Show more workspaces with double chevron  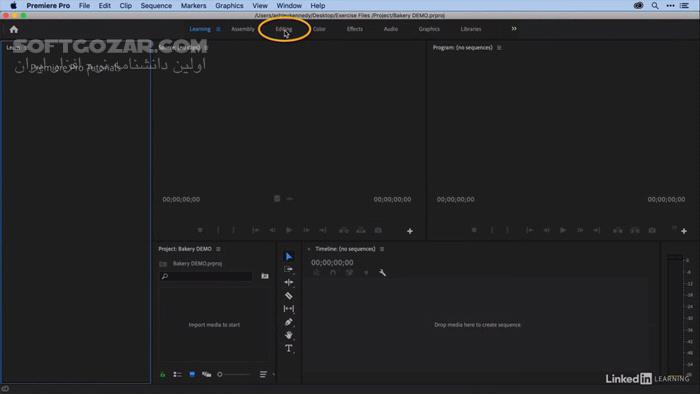tap(514, 29)
